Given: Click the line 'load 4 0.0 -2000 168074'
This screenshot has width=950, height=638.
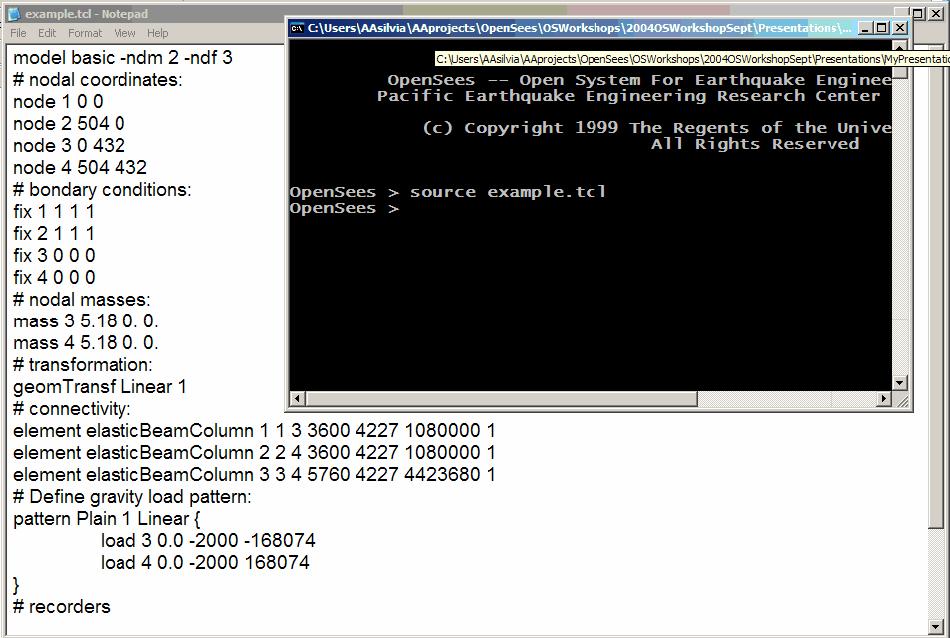Looking at the screenshot, I should coord(205,562).
